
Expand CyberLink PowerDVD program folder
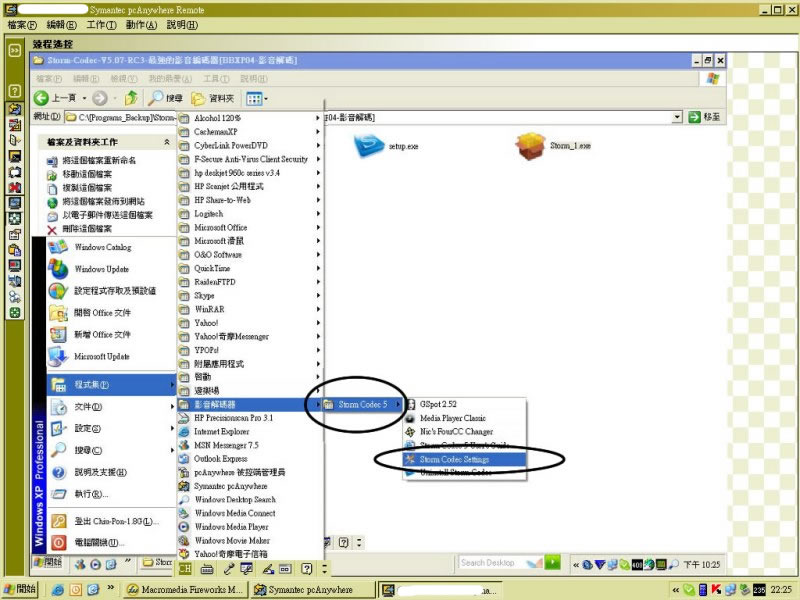[250, 145]
